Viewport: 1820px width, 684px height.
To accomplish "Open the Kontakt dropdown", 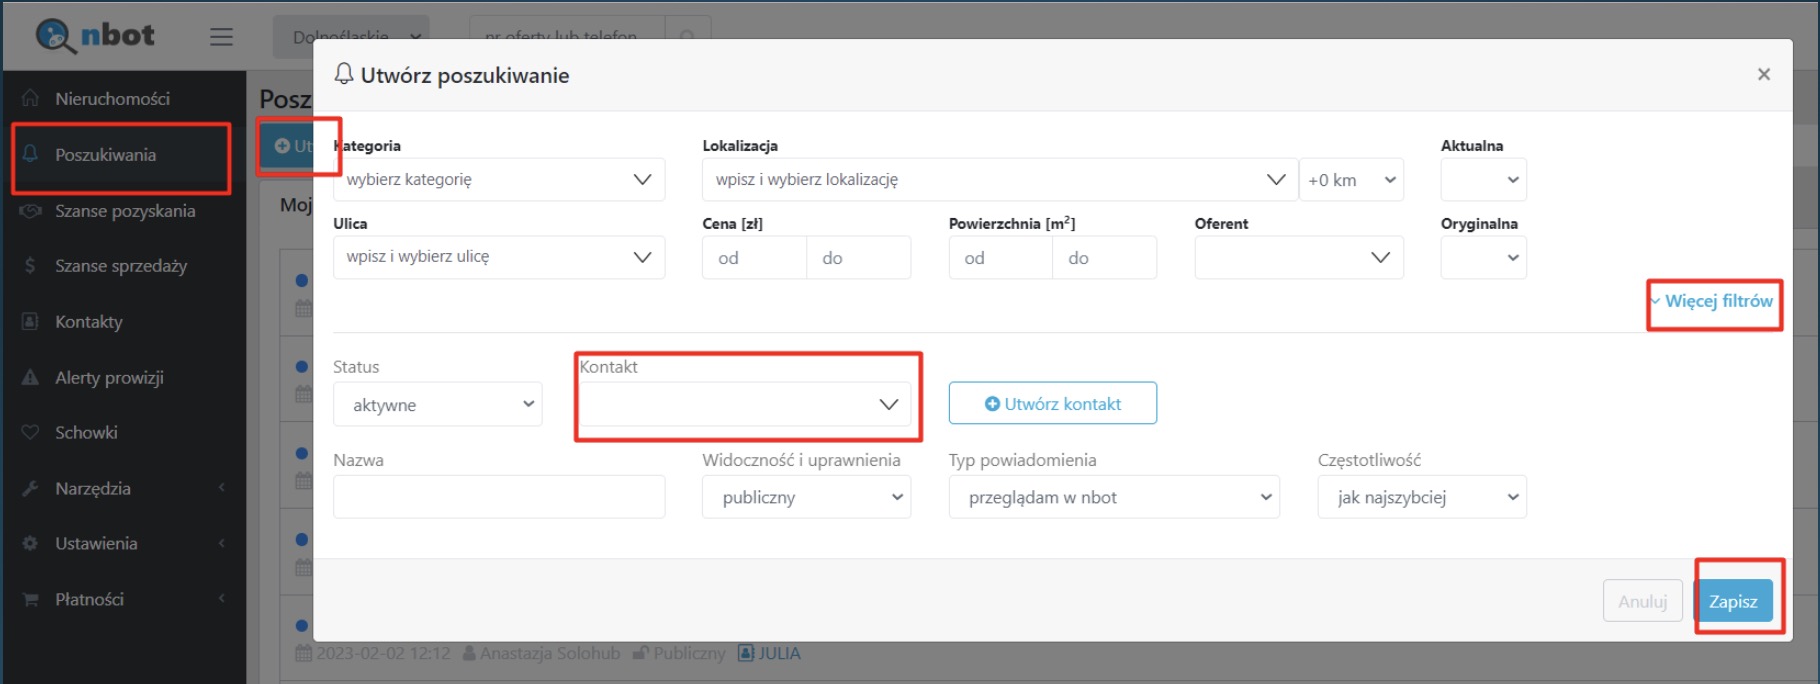I will coord(746,404).
